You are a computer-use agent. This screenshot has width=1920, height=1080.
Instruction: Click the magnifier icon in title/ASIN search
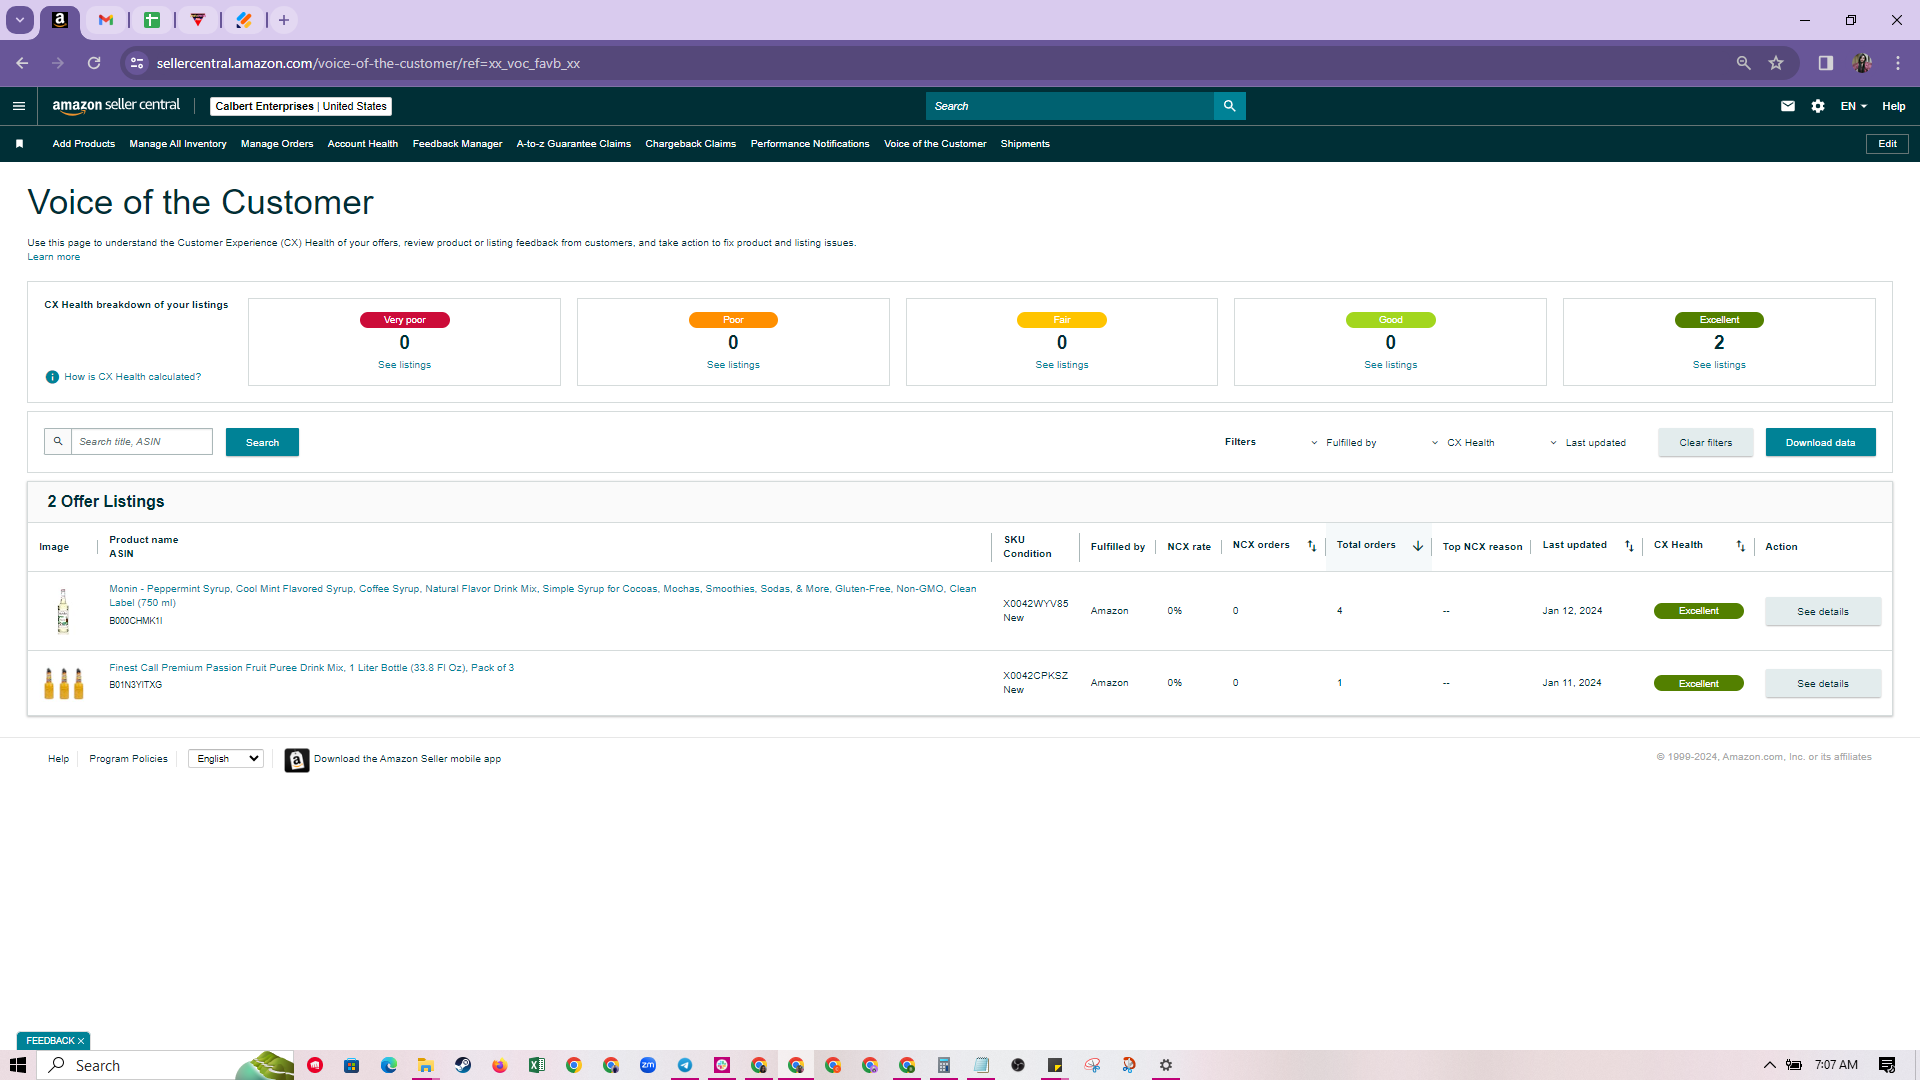pos(58,441)
